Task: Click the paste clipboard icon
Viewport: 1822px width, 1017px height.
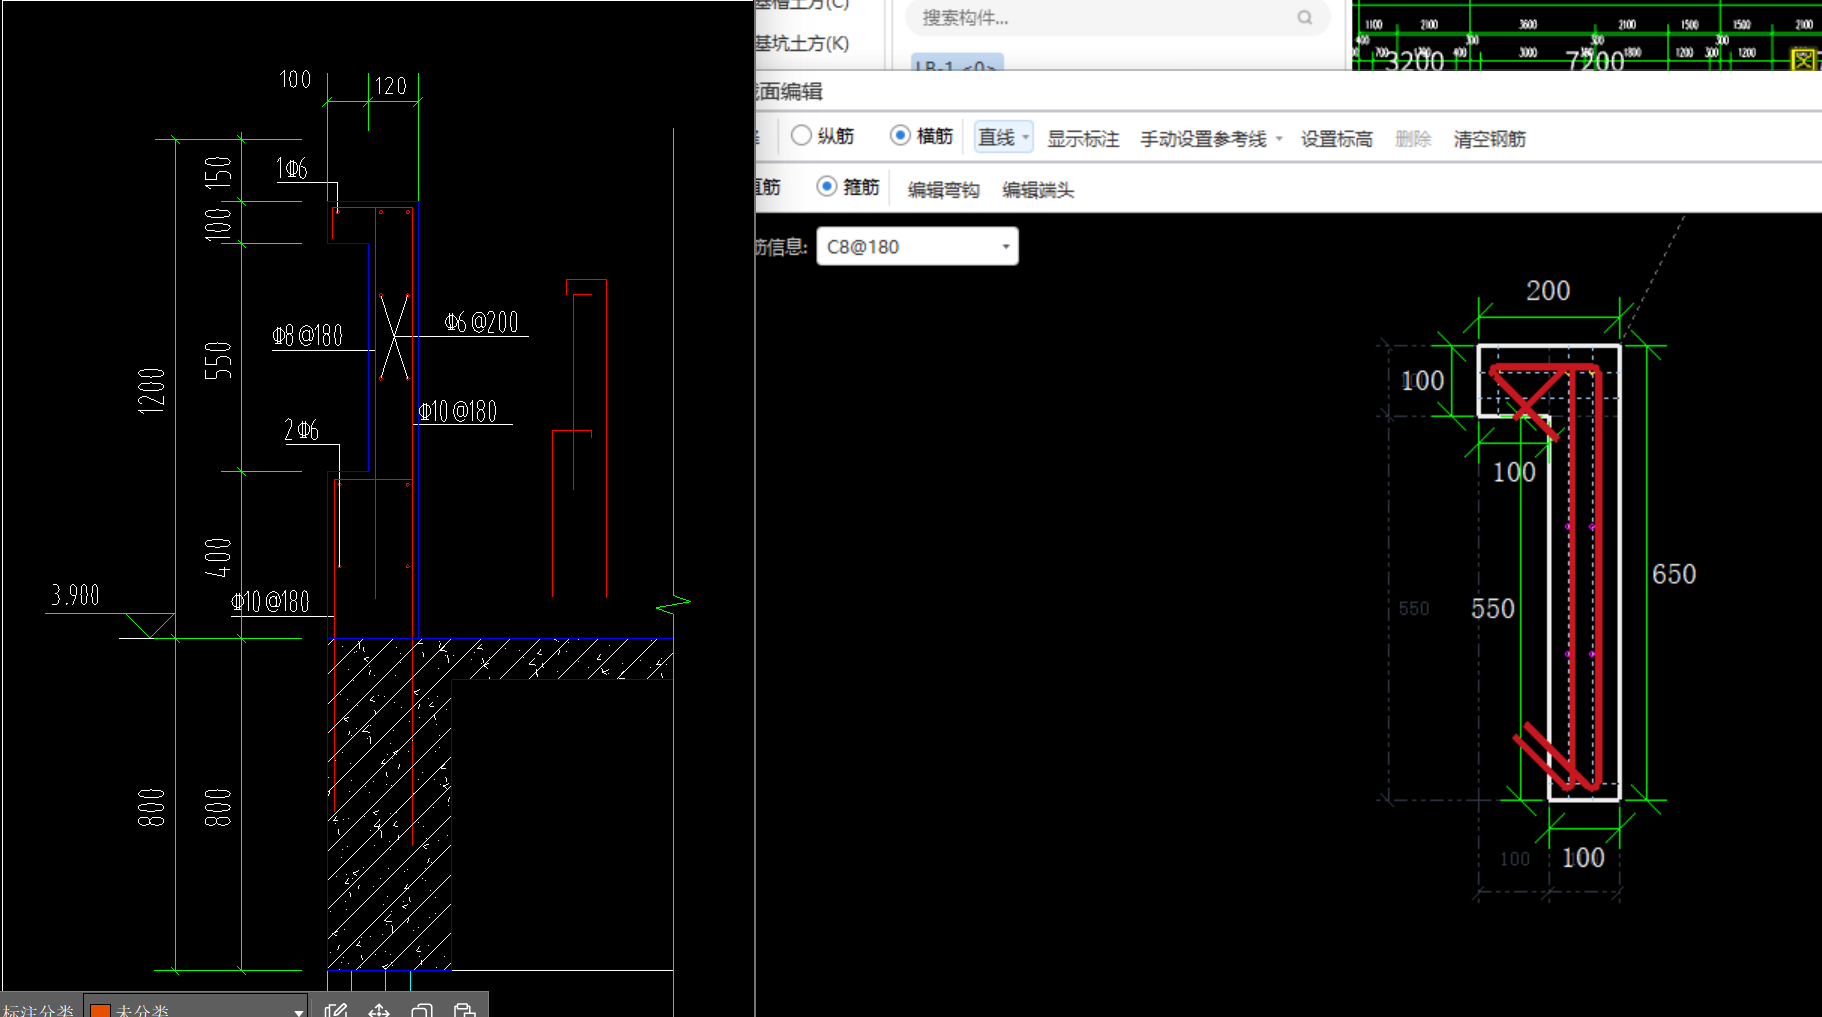Action: point(464,1010)
